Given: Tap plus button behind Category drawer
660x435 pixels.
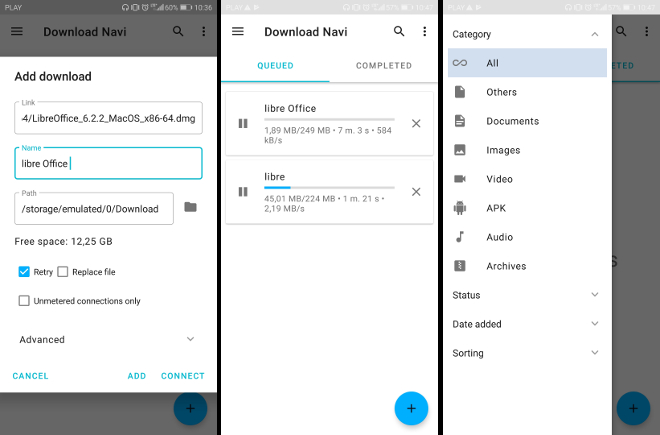Looking at the screenshot, I should point(633,408).
